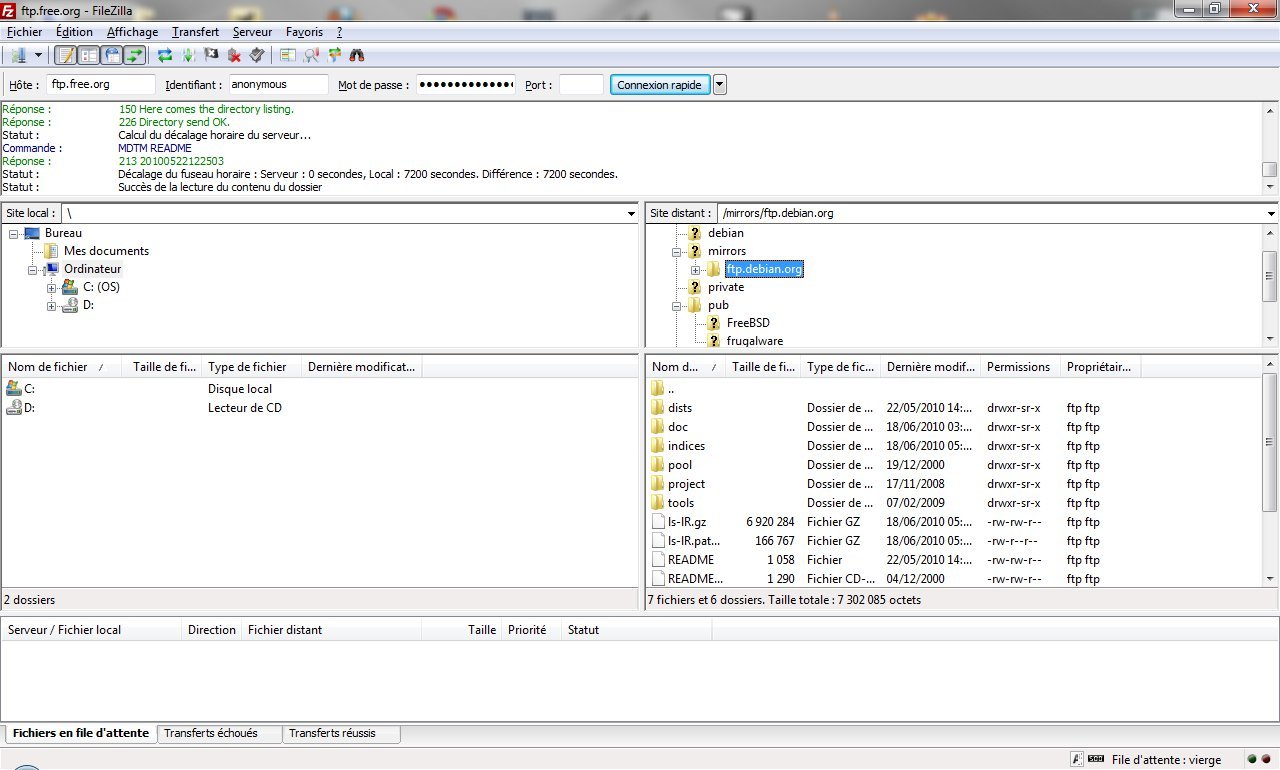Open the Site Manager icon

(x=17, y=55)
